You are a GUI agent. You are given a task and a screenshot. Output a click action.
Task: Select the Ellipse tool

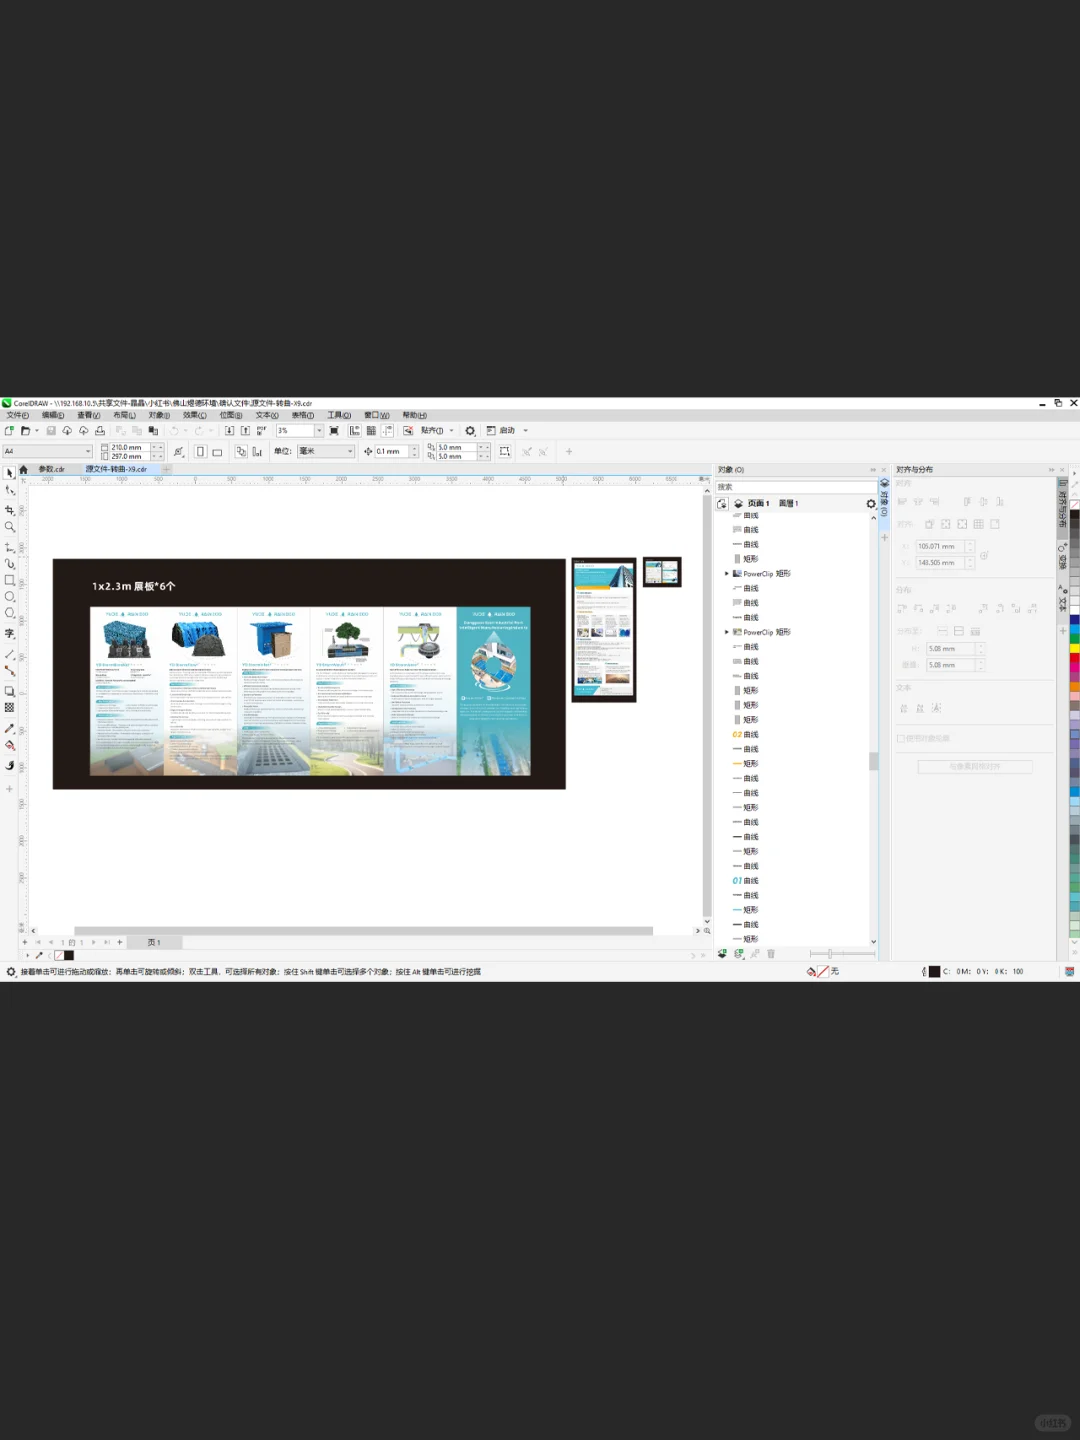10,596
